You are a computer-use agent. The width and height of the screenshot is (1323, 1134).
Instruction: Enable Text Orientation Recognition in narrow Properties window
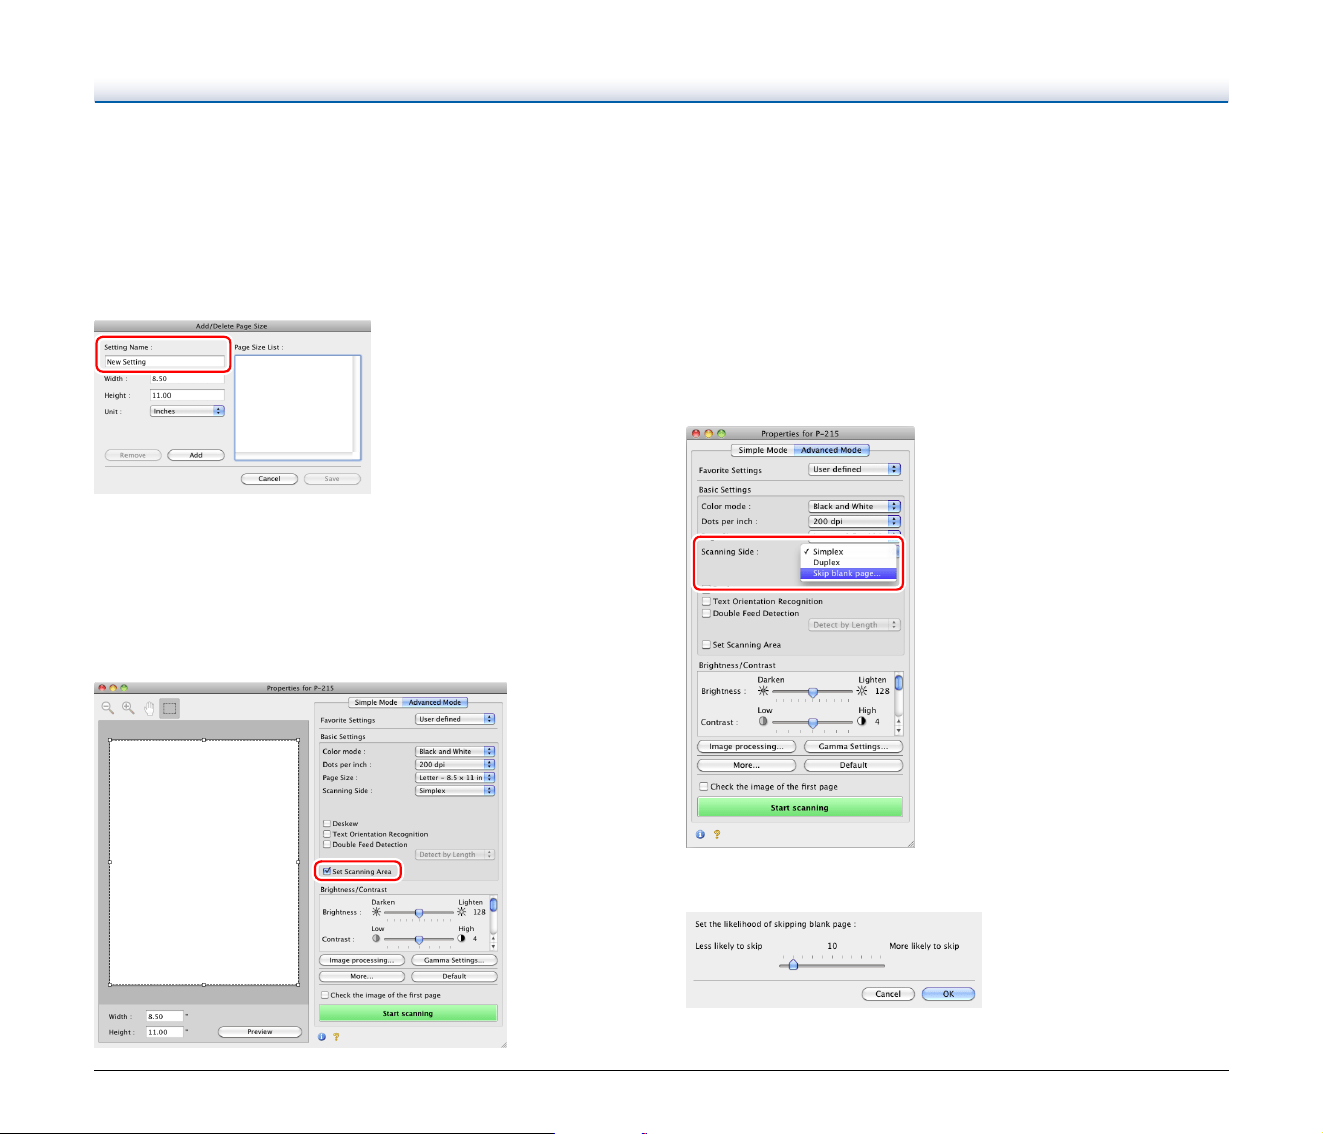[x=706, y=601]
